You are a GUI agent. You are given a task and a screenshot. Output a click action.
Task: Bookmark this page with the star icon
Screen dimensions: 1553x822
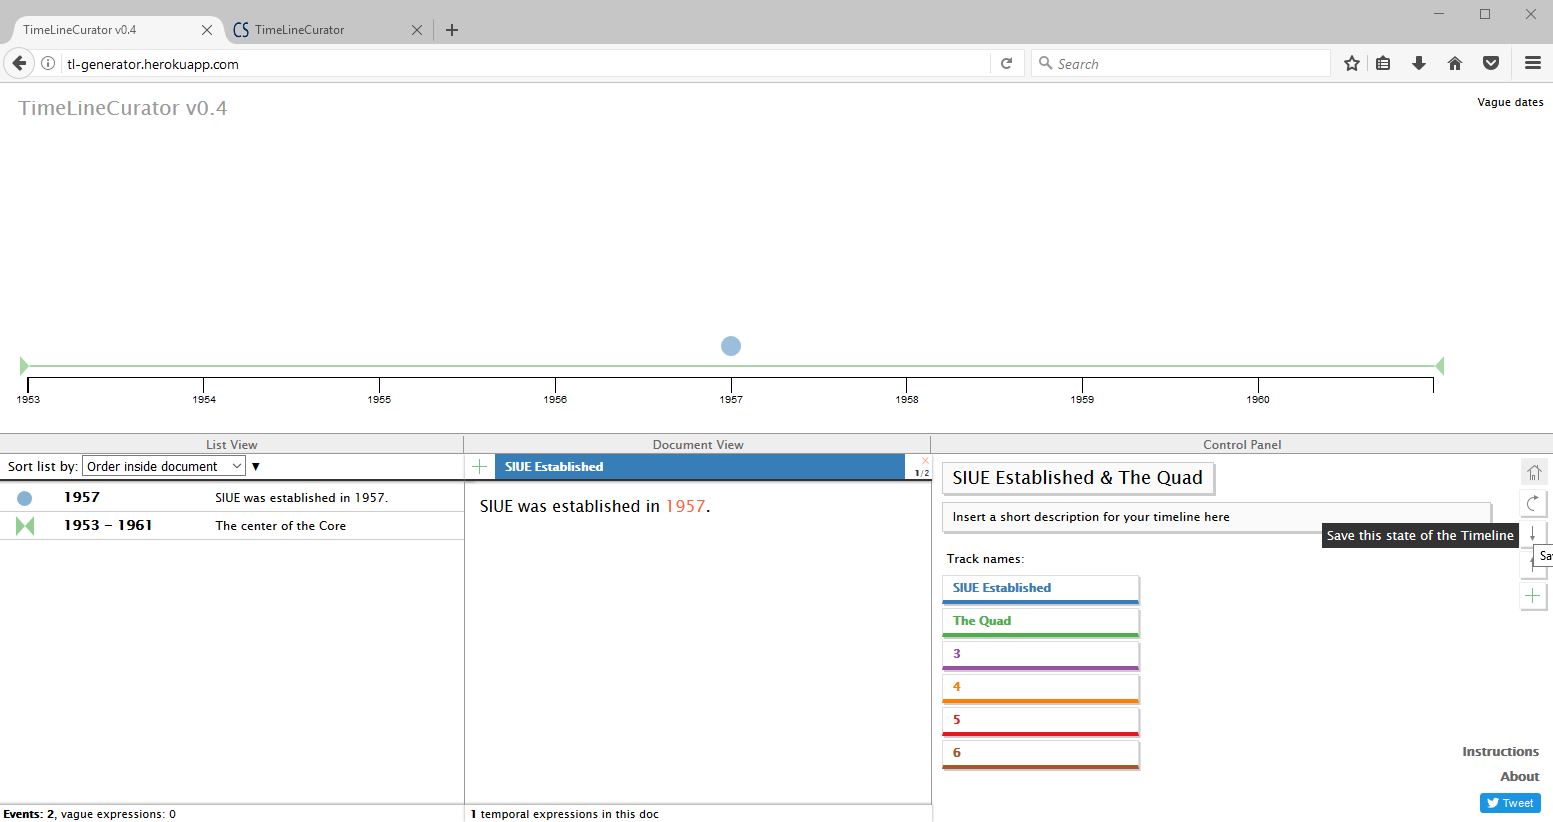point(1352,64)
